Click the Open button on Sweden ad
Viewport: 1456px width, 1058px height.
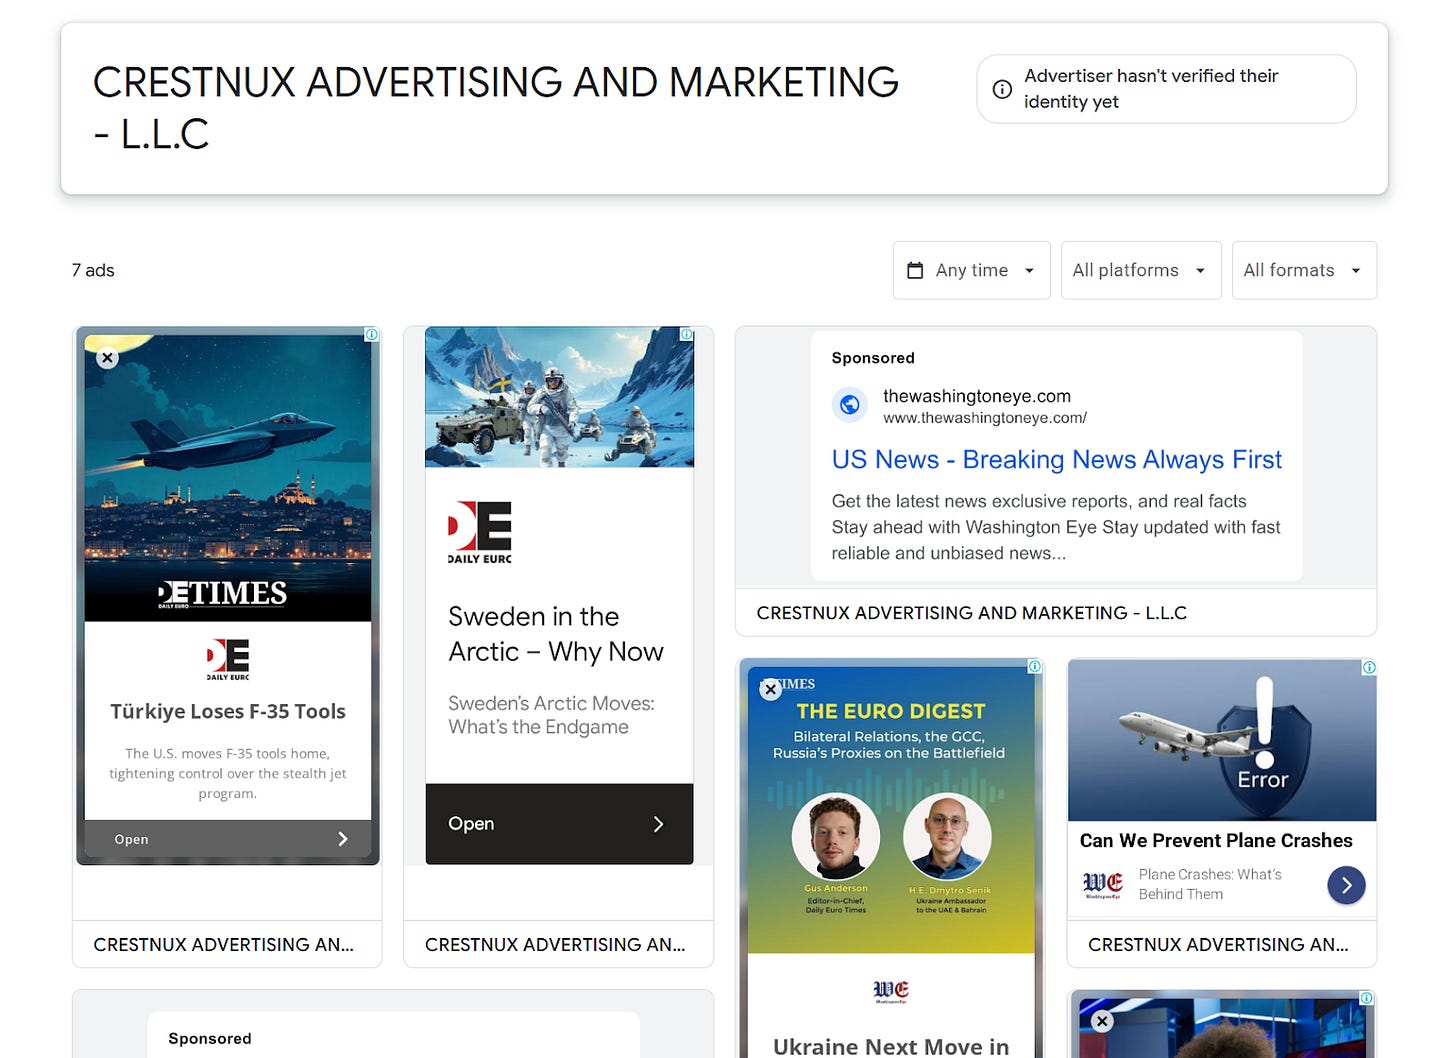[x=559, y=823]
